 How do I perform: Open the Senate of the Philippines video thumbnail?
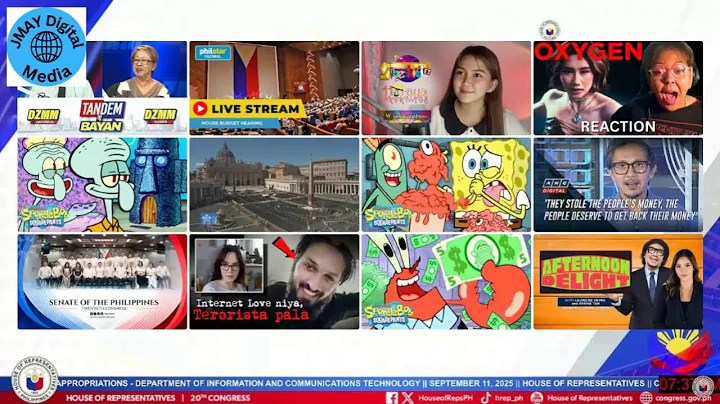pyautogui.click(x=102, y=282)
